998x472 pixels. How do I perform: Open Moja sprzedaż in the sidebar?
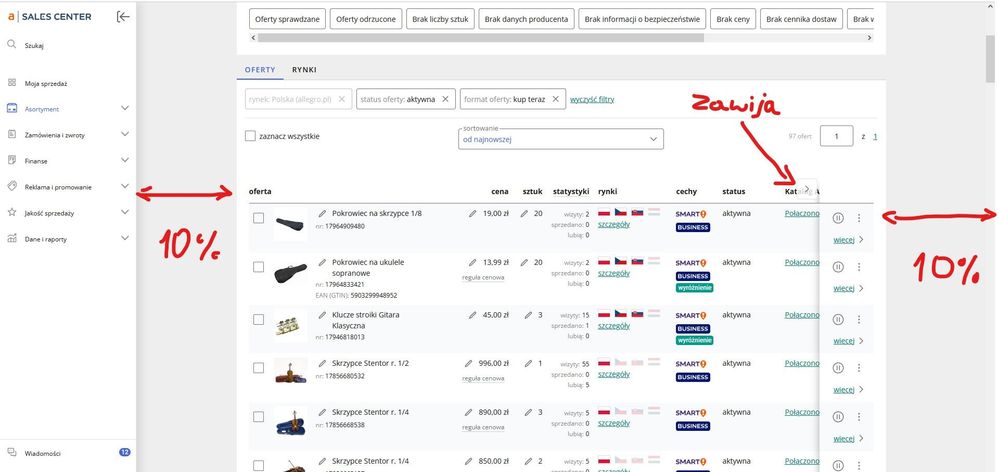pyautogui.click(x=45, y=83)
